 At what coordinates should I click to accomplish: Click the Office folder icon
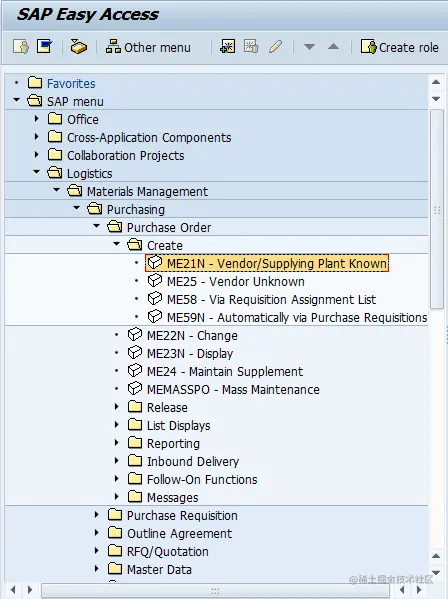pyautogui.click(x=55, y=119)
